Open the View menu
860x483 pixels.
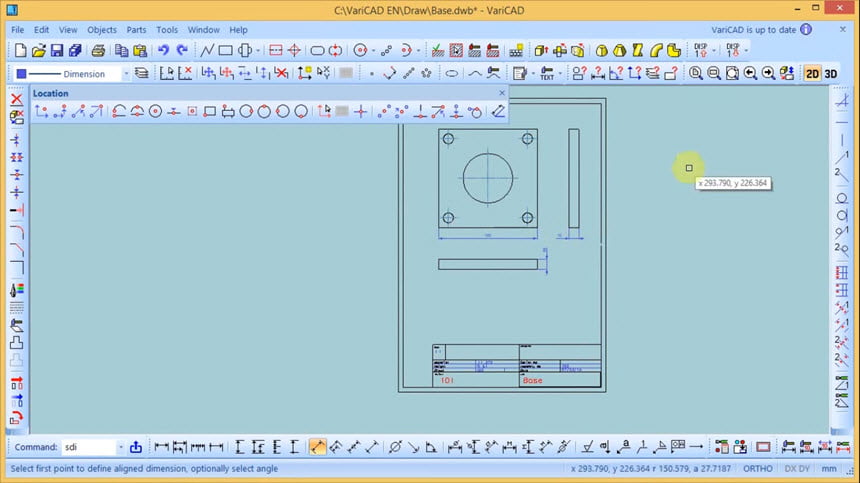point(68,30)
